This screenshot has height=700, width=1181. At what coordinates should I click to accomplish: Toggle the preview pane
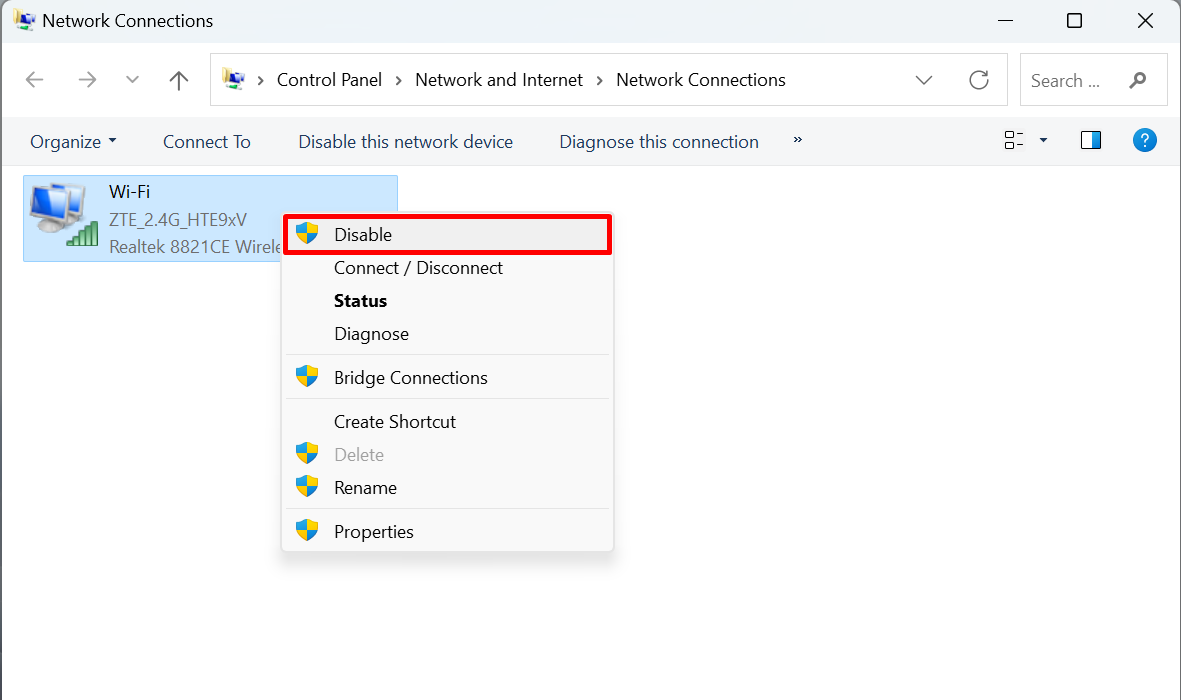pyautogui.click(x=1090, y=140)
